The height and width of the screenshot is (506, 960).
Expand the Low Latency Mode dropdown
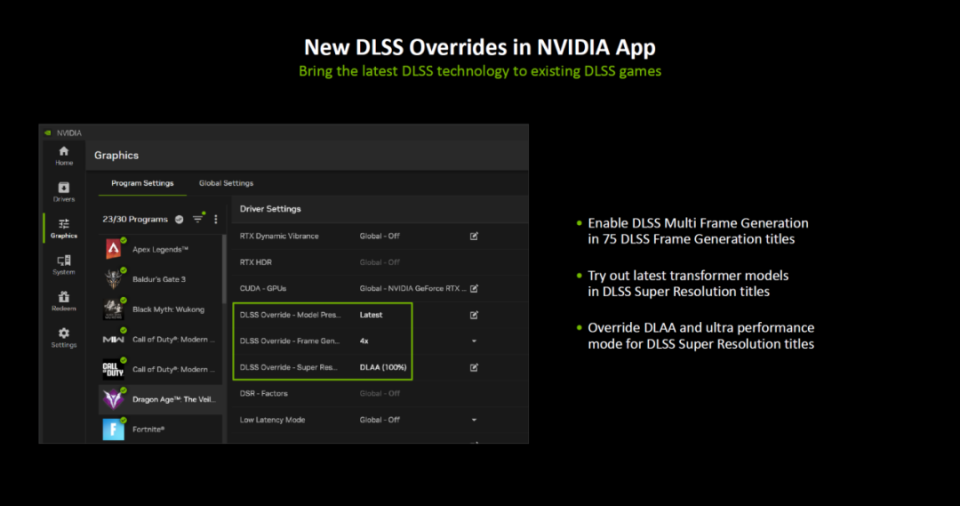click(474, 420)
